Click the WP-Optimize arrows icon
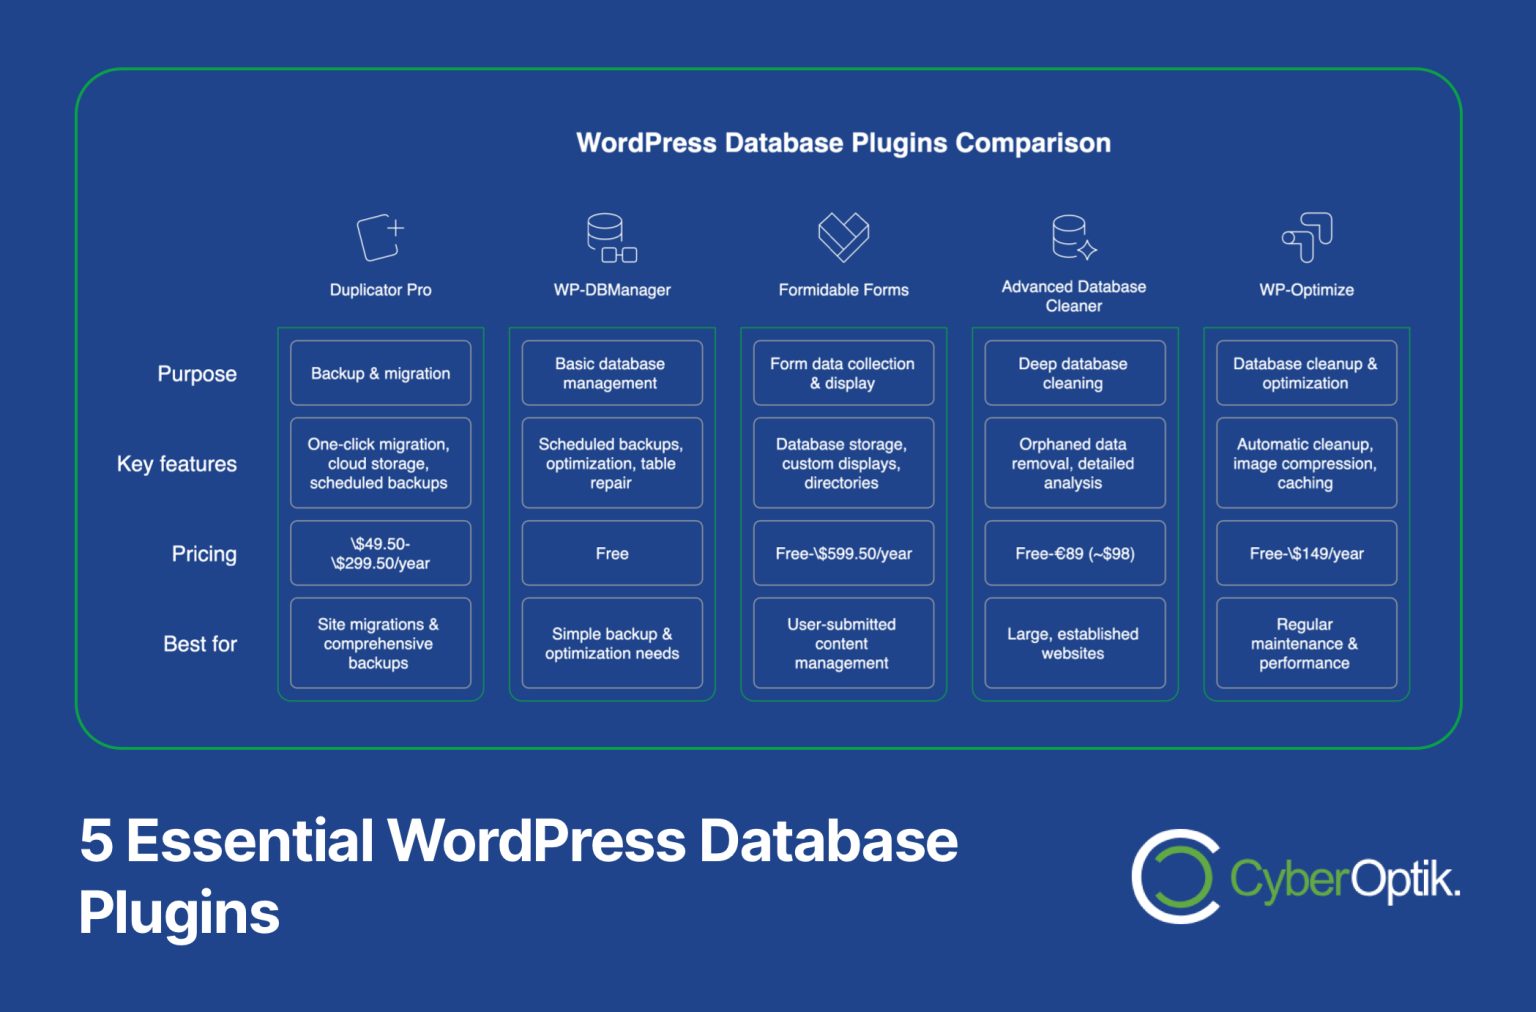 (1306, 236)
